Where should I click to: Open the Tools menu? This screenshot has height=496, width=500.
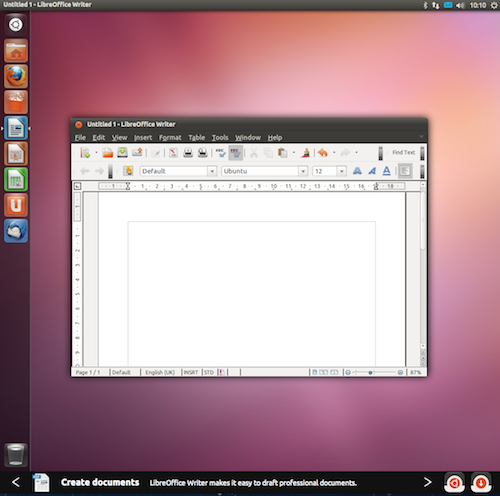(220, 137)
